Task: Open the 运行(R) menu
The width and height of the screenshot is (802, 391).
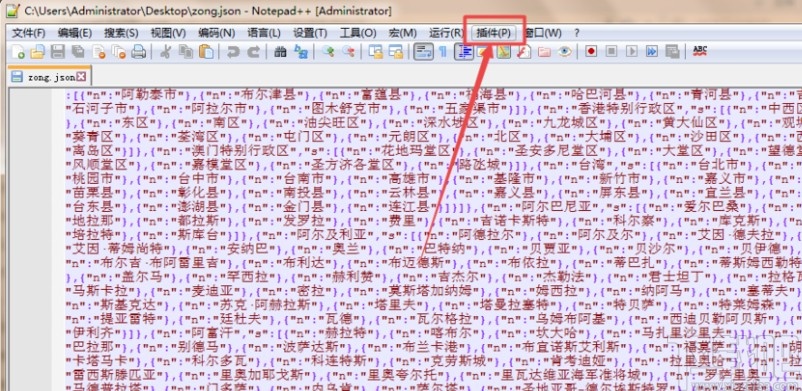Action: tap(446, 33)
